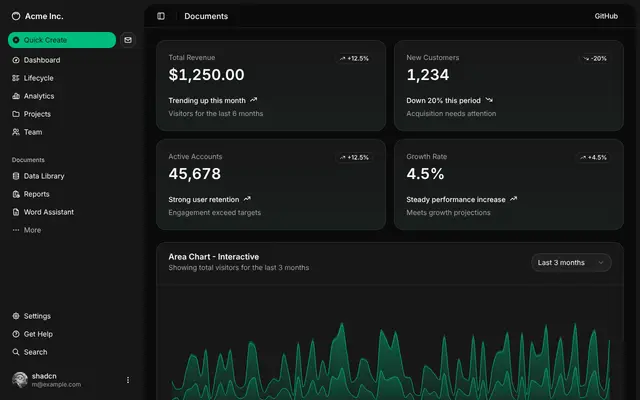
Task: Click the Team users icon
Action: click(x=16, y=132)
